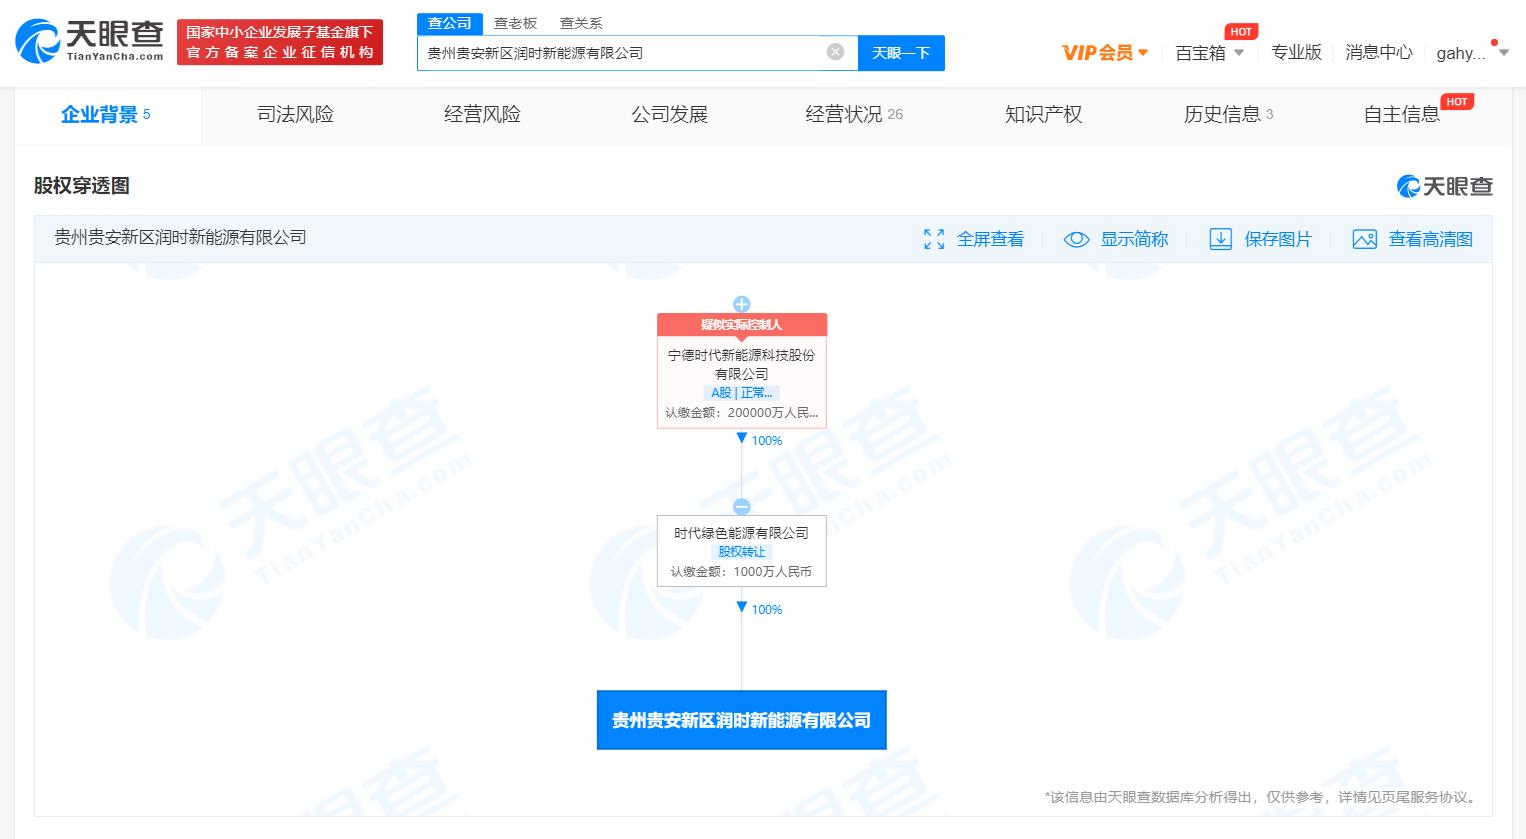The width and height of the screenshot is (1526, 839).
Task: Click the picture icon for 查看高清图
Action: coord(1364,239)
